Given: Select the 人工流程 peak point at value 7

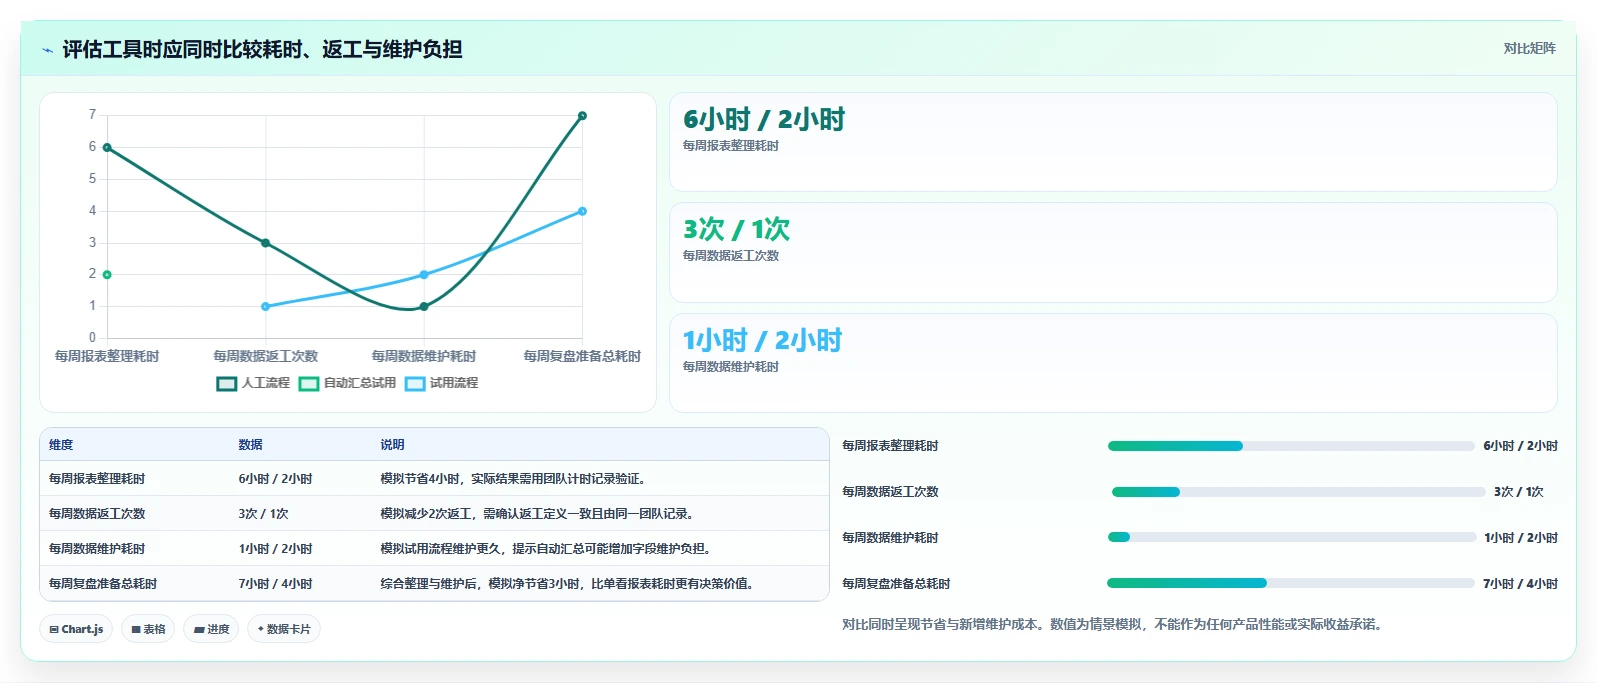Looking at the screenshot, I should (582, 116).
